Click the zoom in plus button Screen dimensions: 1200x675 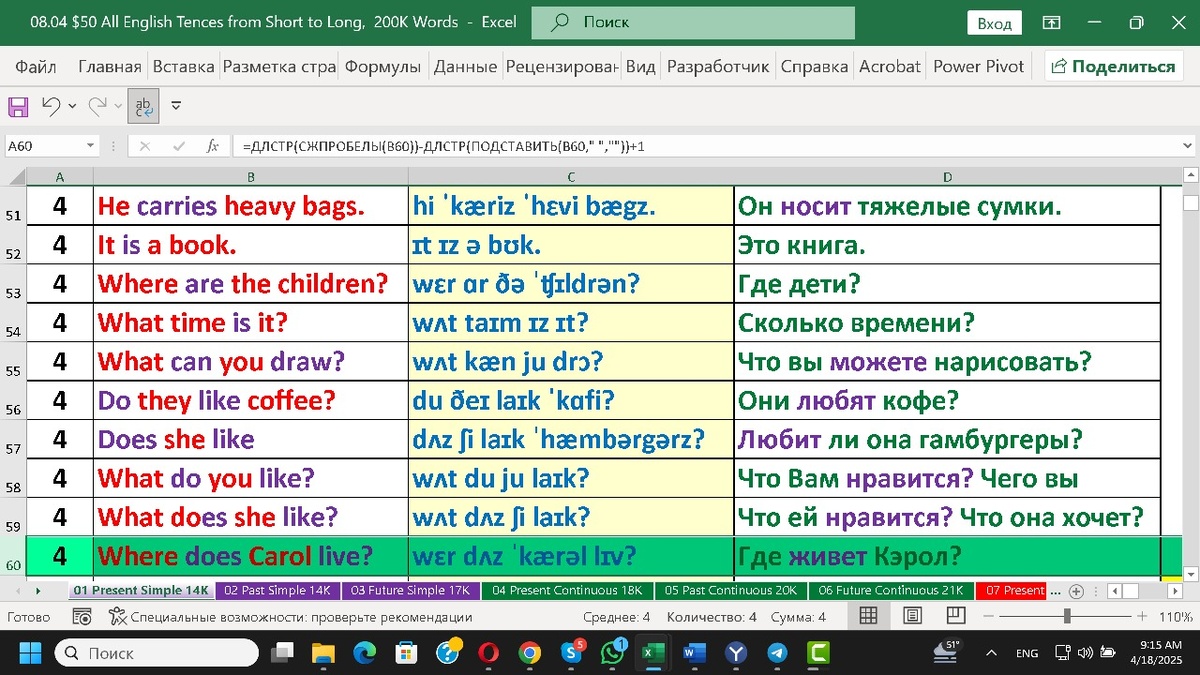1142,617
